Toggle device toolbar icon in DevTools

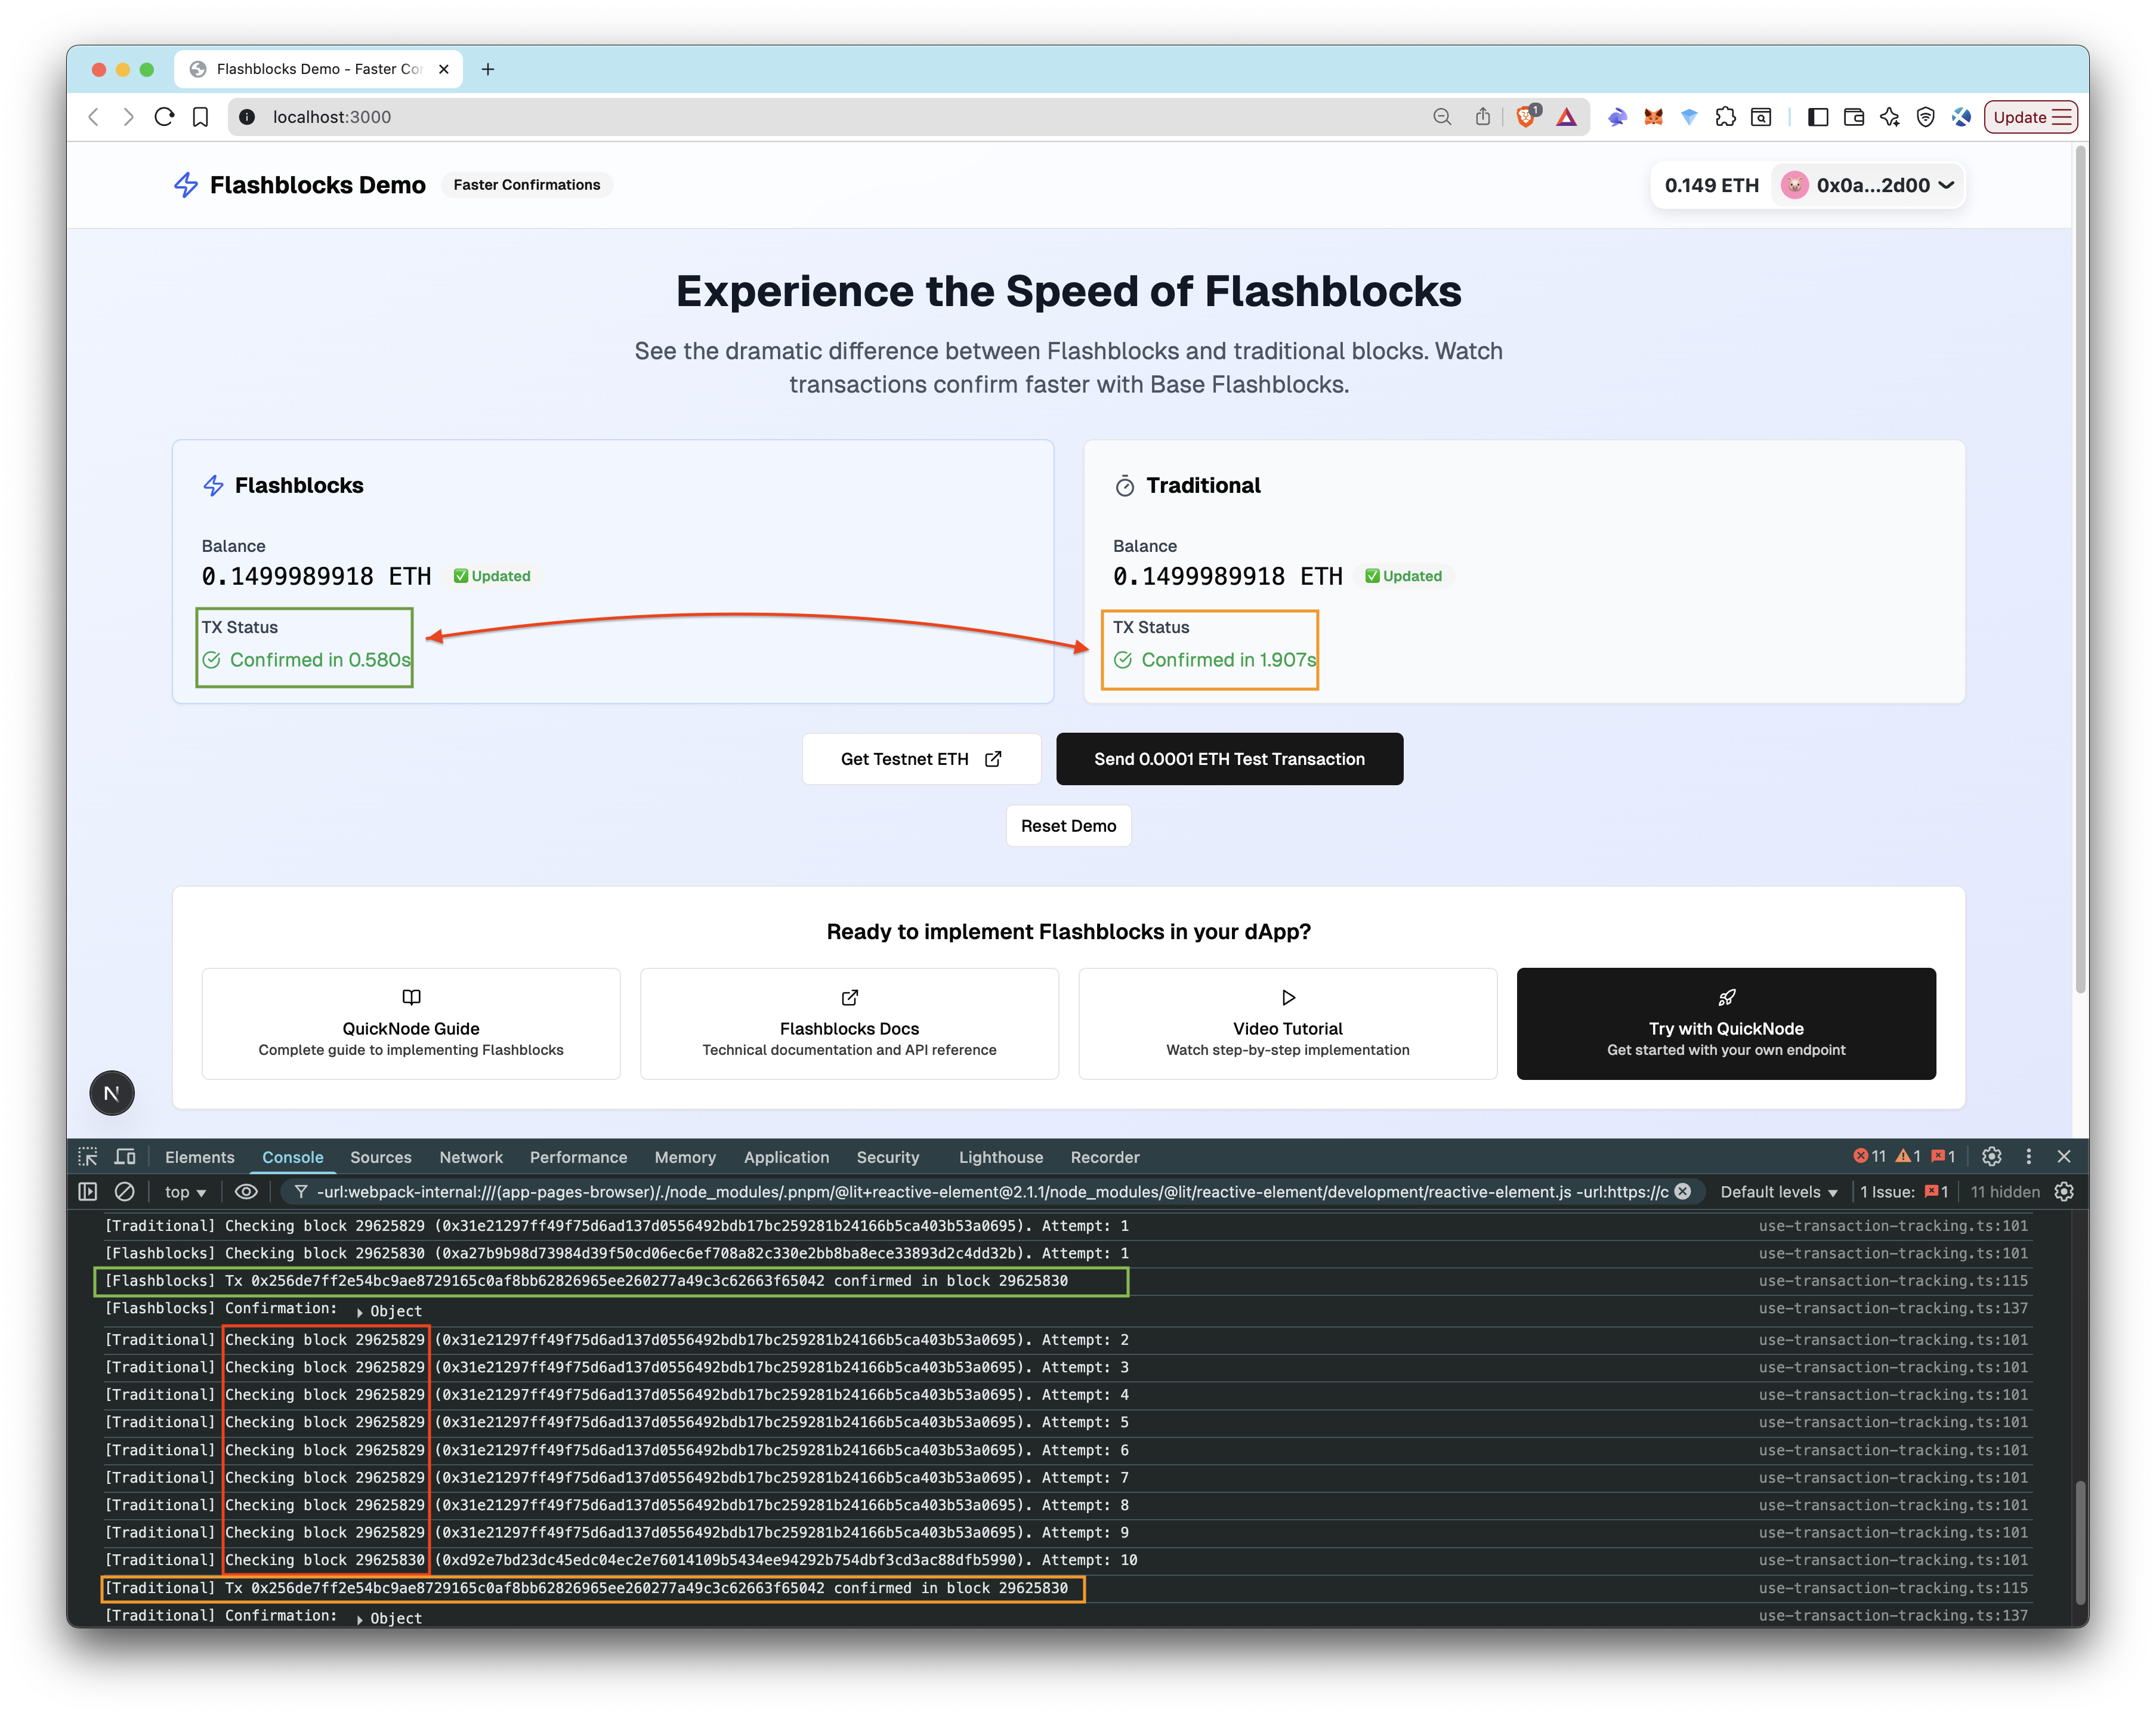[125, 1157]
